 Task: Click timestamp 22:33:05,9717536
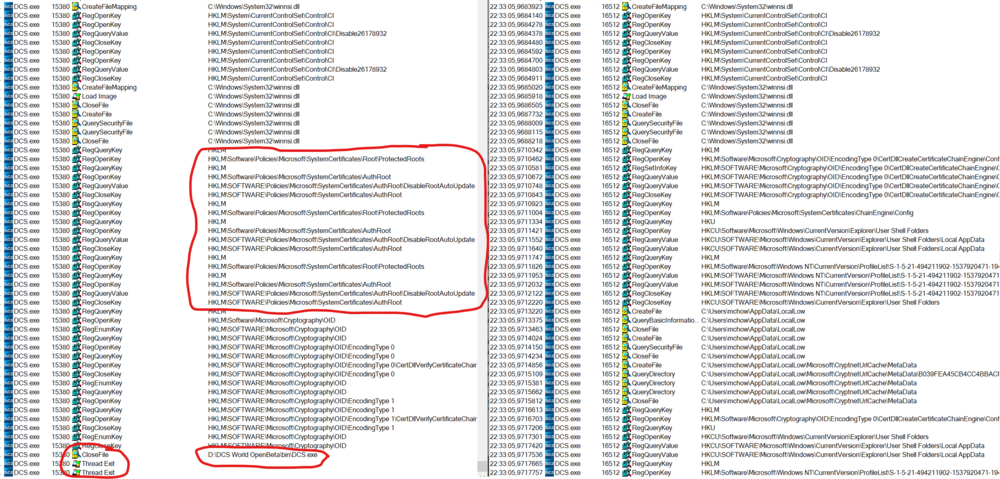[517, 455]
